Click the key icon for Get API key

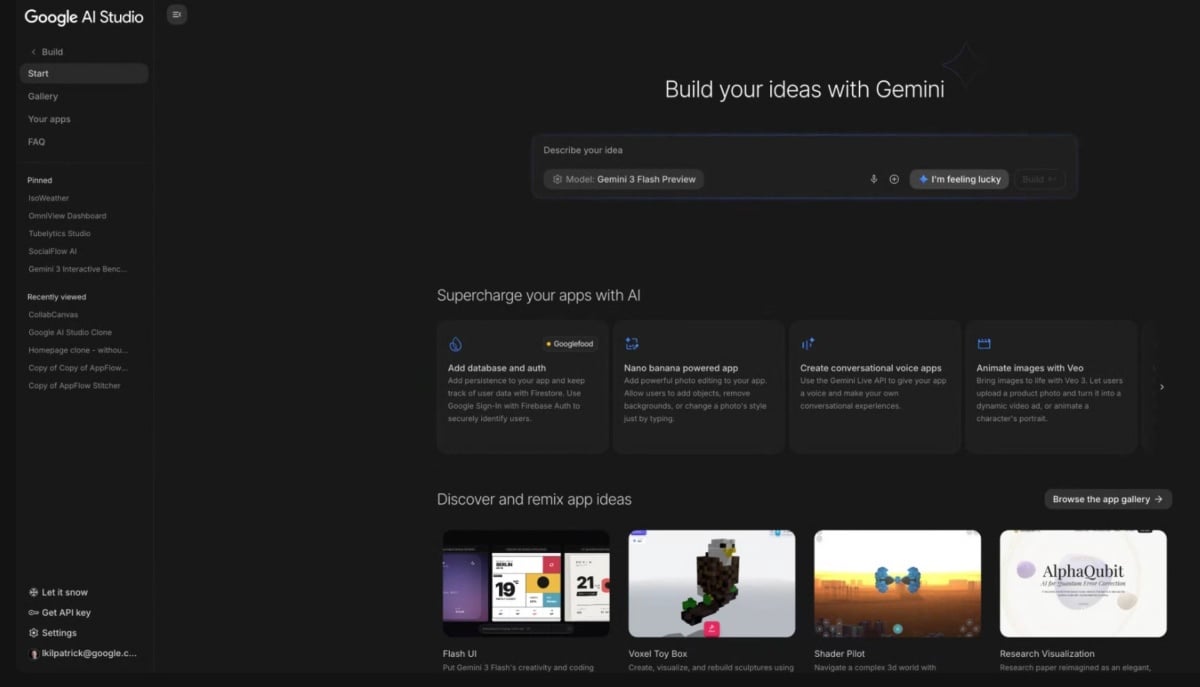[x=33, y=612]
